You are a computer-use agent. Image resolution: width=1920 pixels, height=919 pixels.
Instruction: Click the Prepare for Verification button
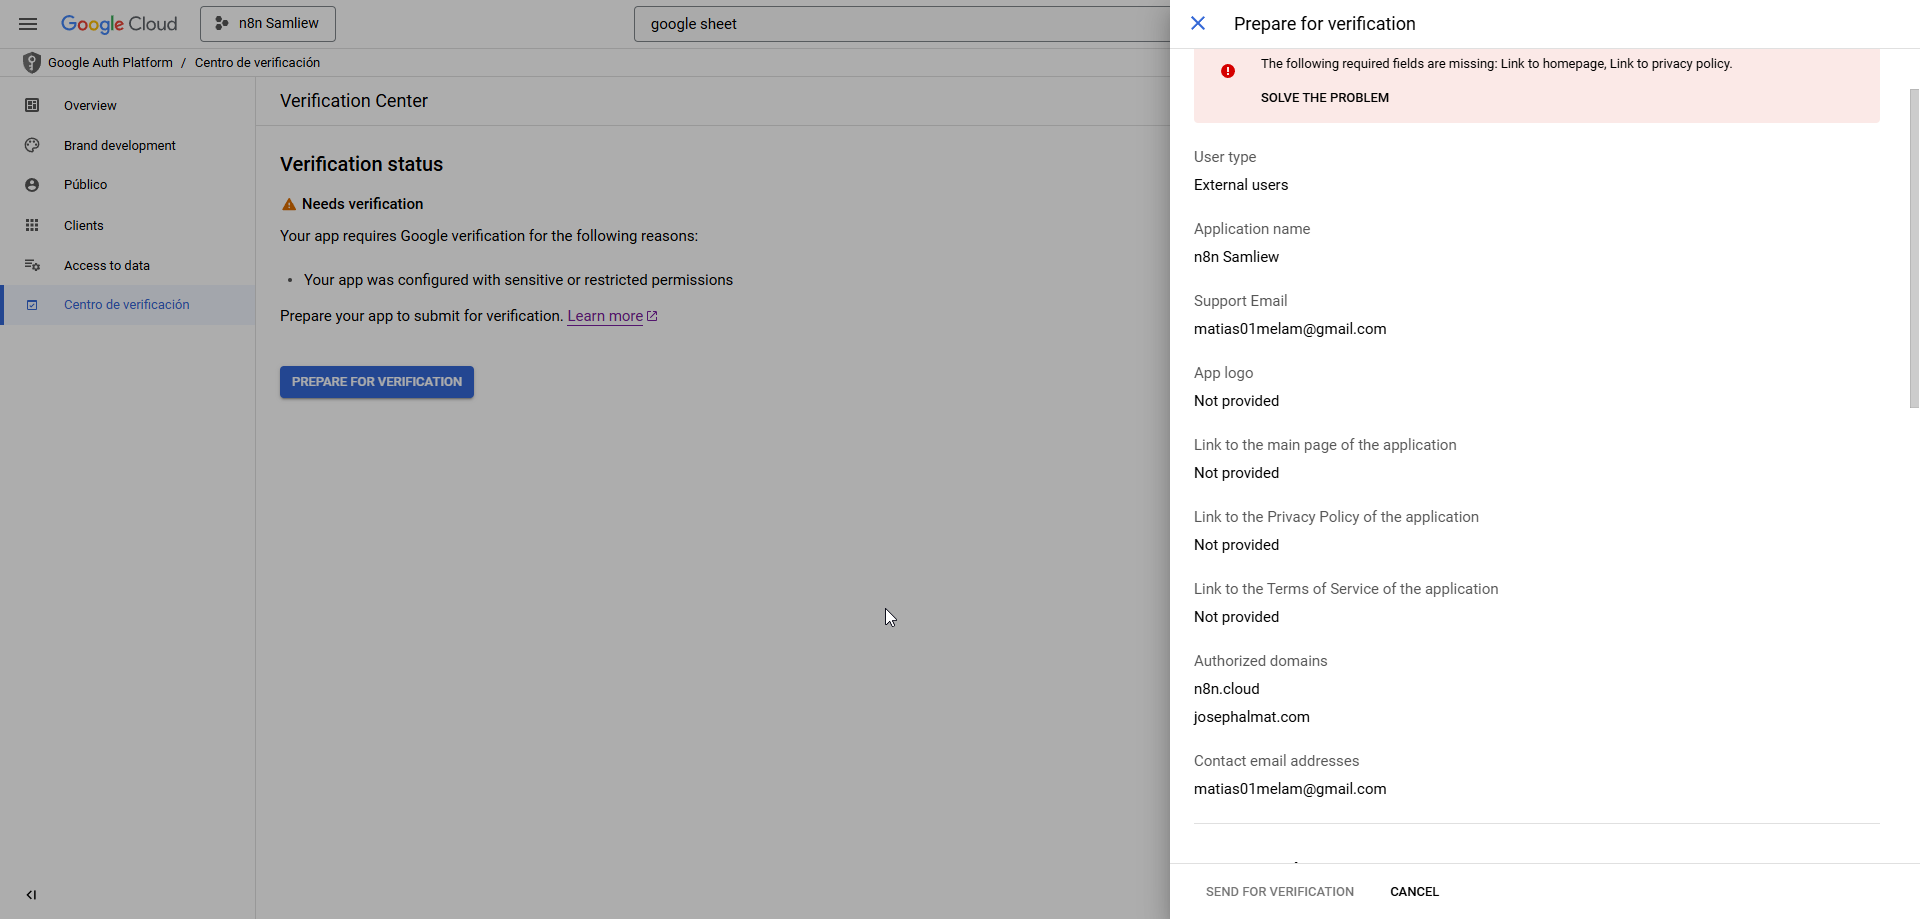pyautogui.click(x=377, y=382)
